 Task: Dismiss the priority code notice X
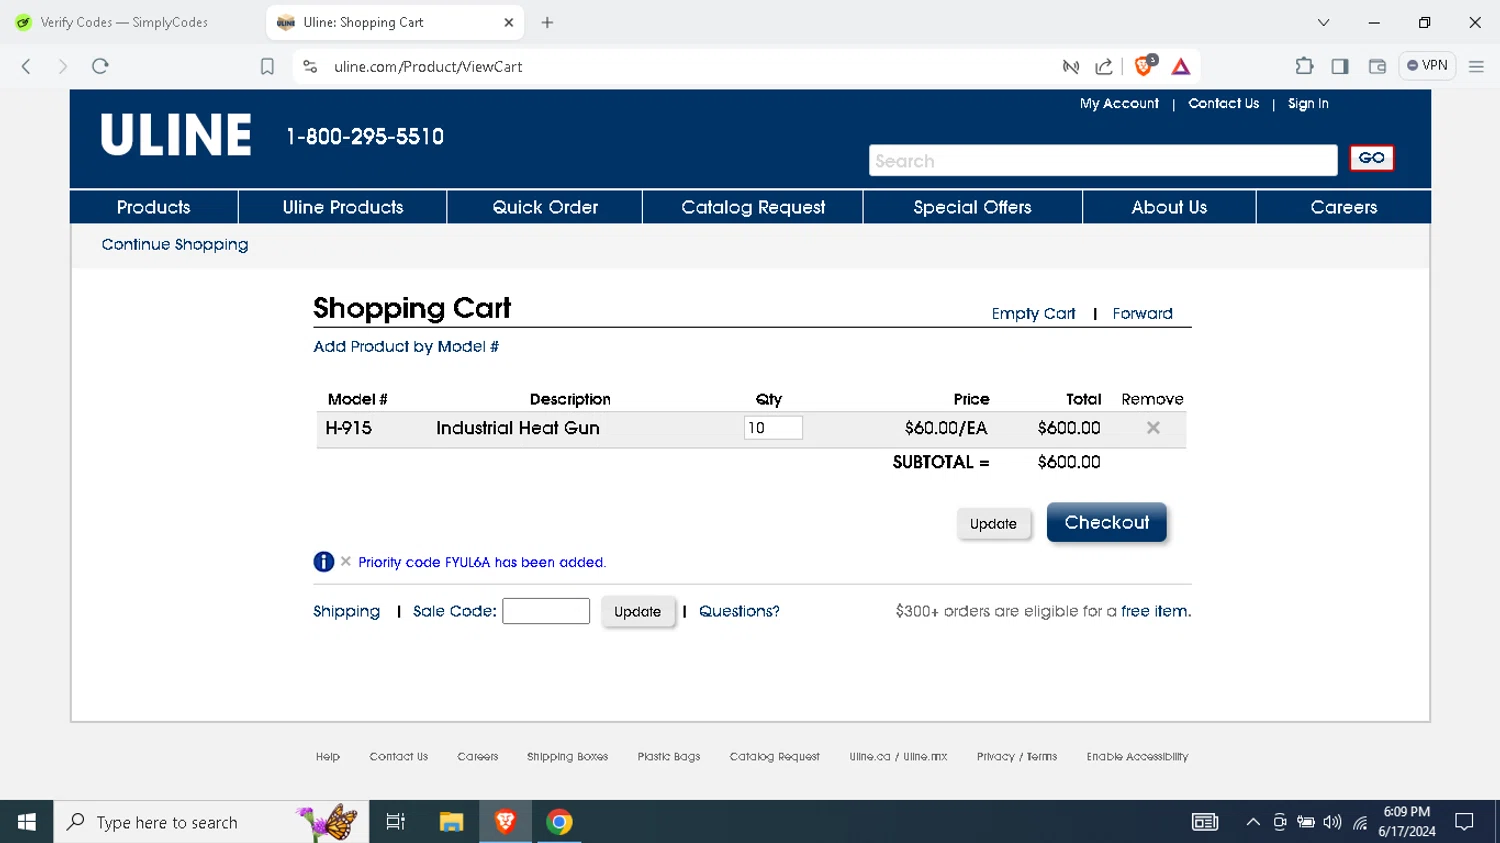[x=346, y=561]
